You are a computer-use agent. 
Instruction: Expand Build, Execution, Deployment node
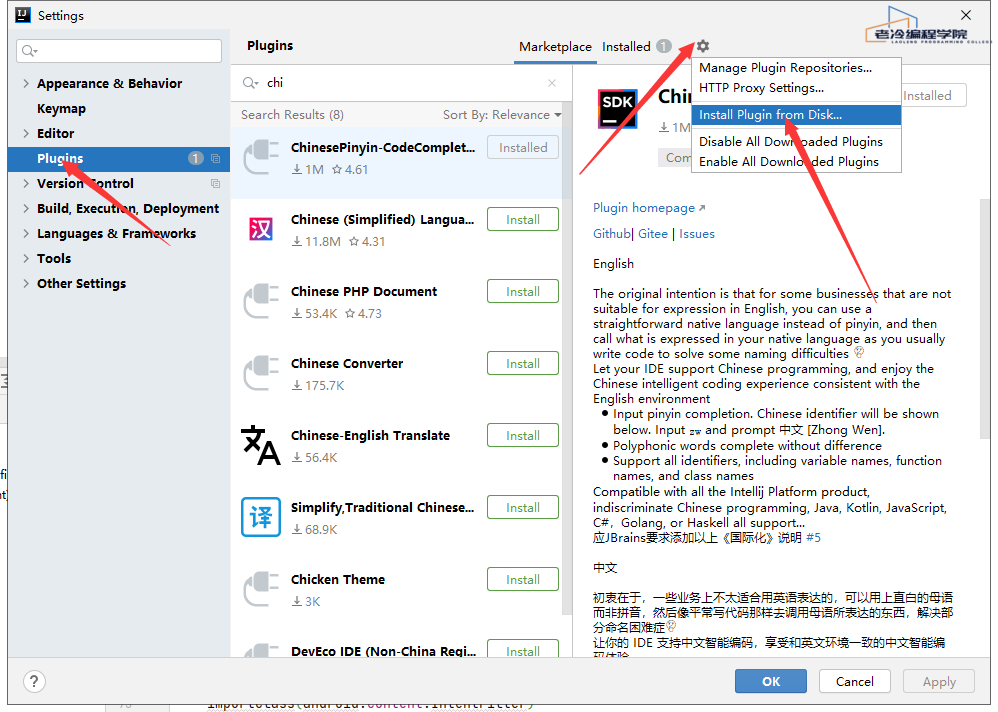coord(26,208)
